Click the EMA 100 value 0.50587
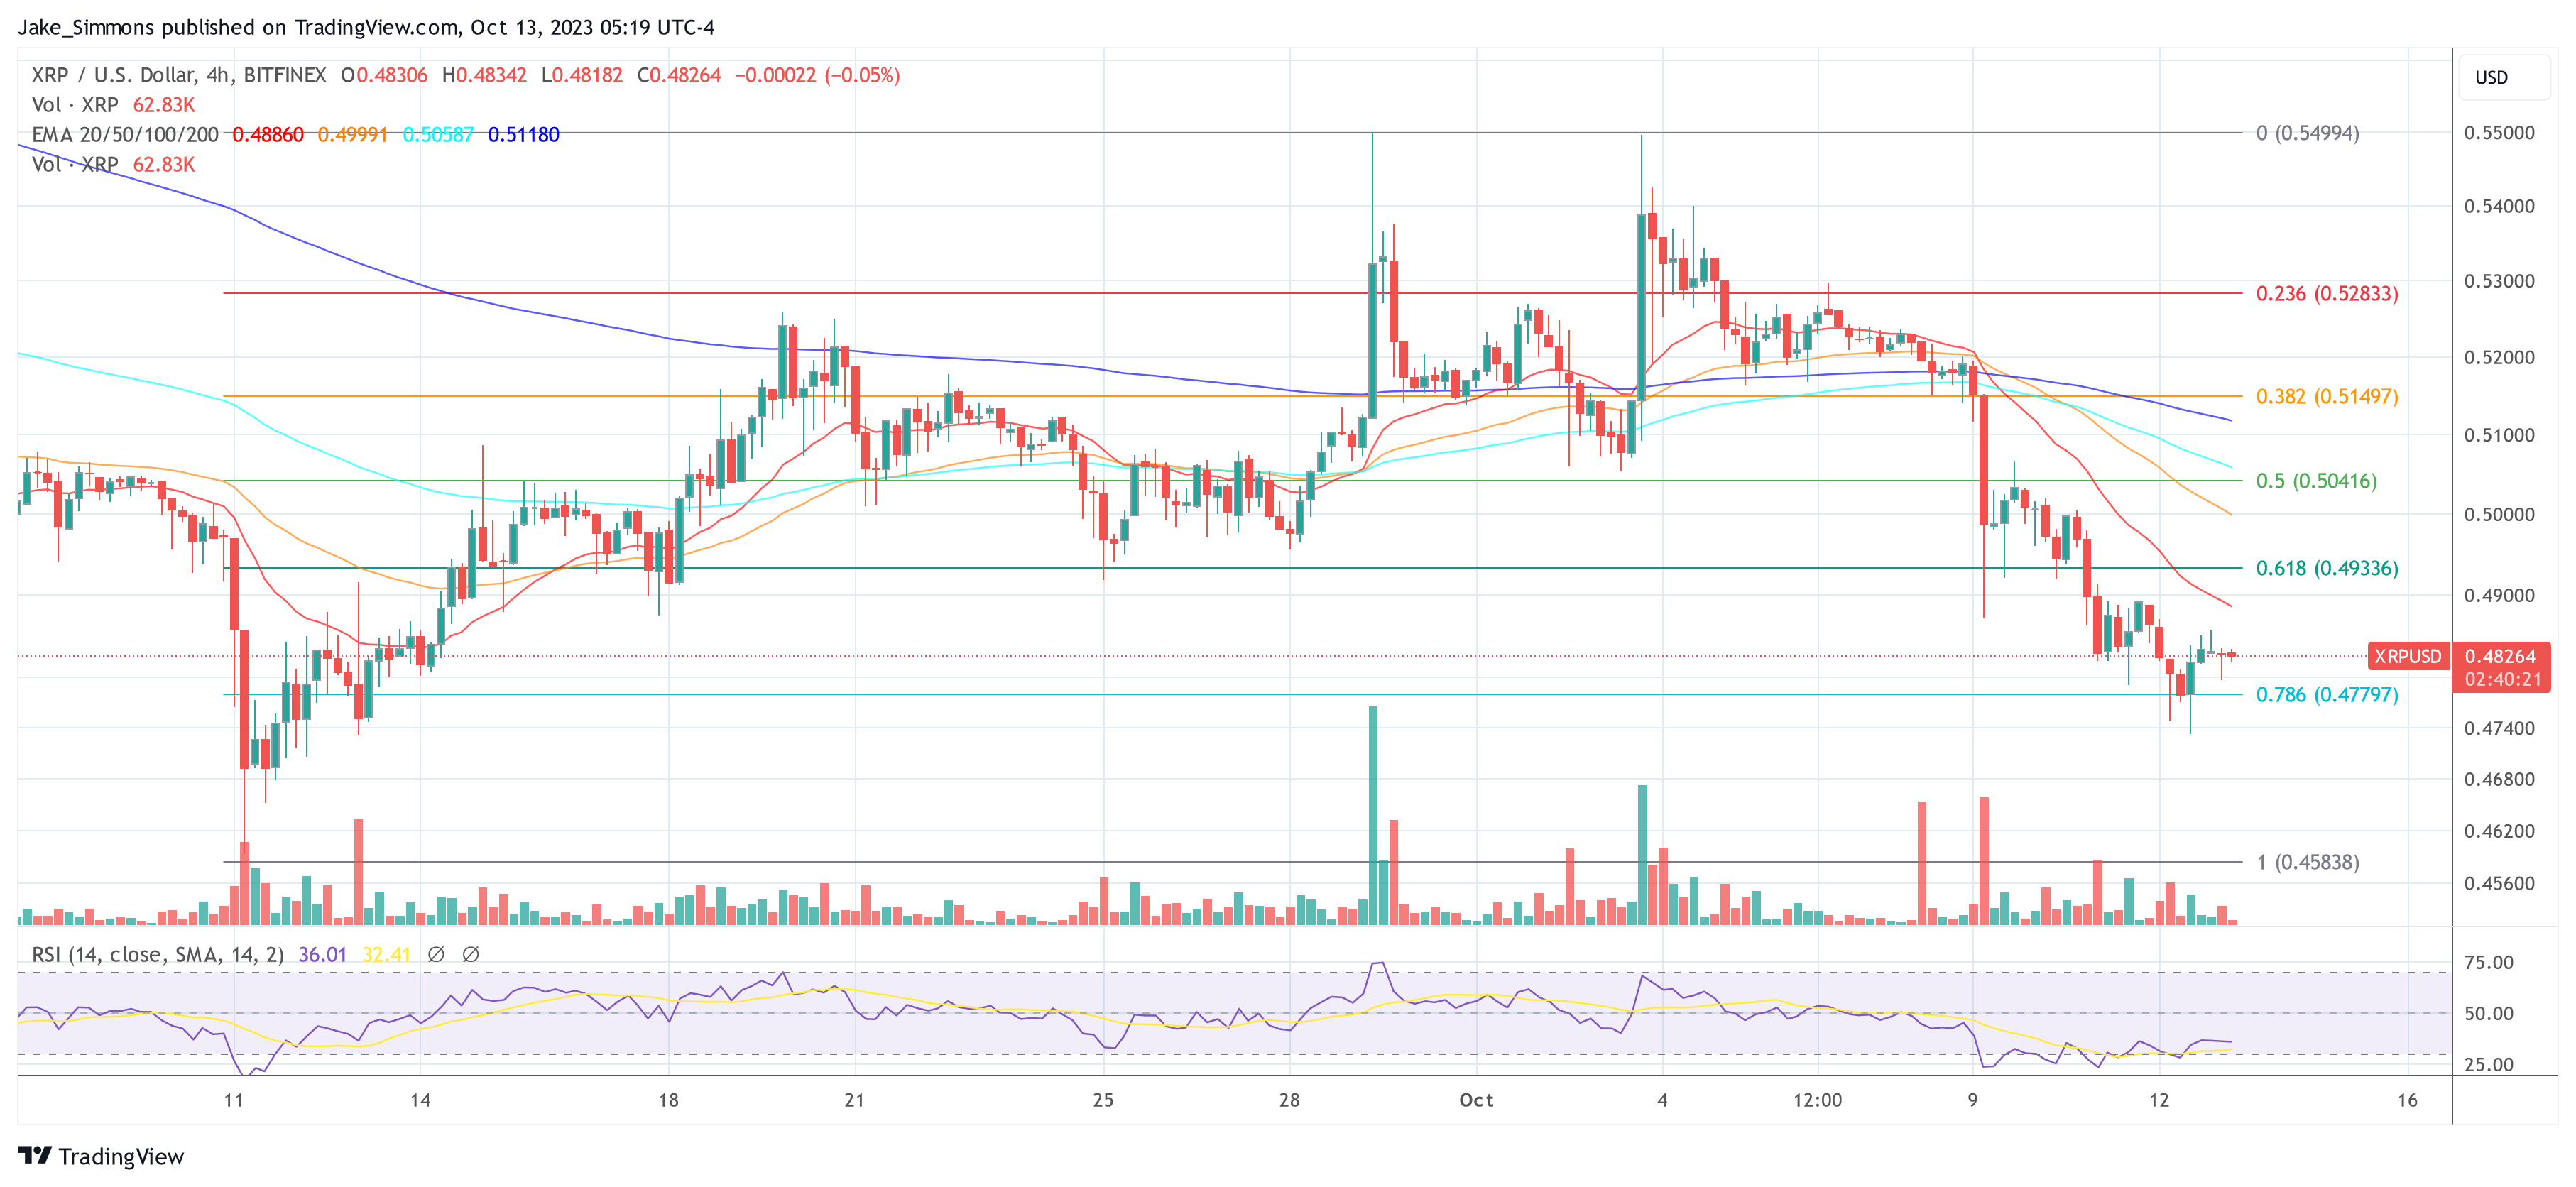 click(x=438, y=134)
